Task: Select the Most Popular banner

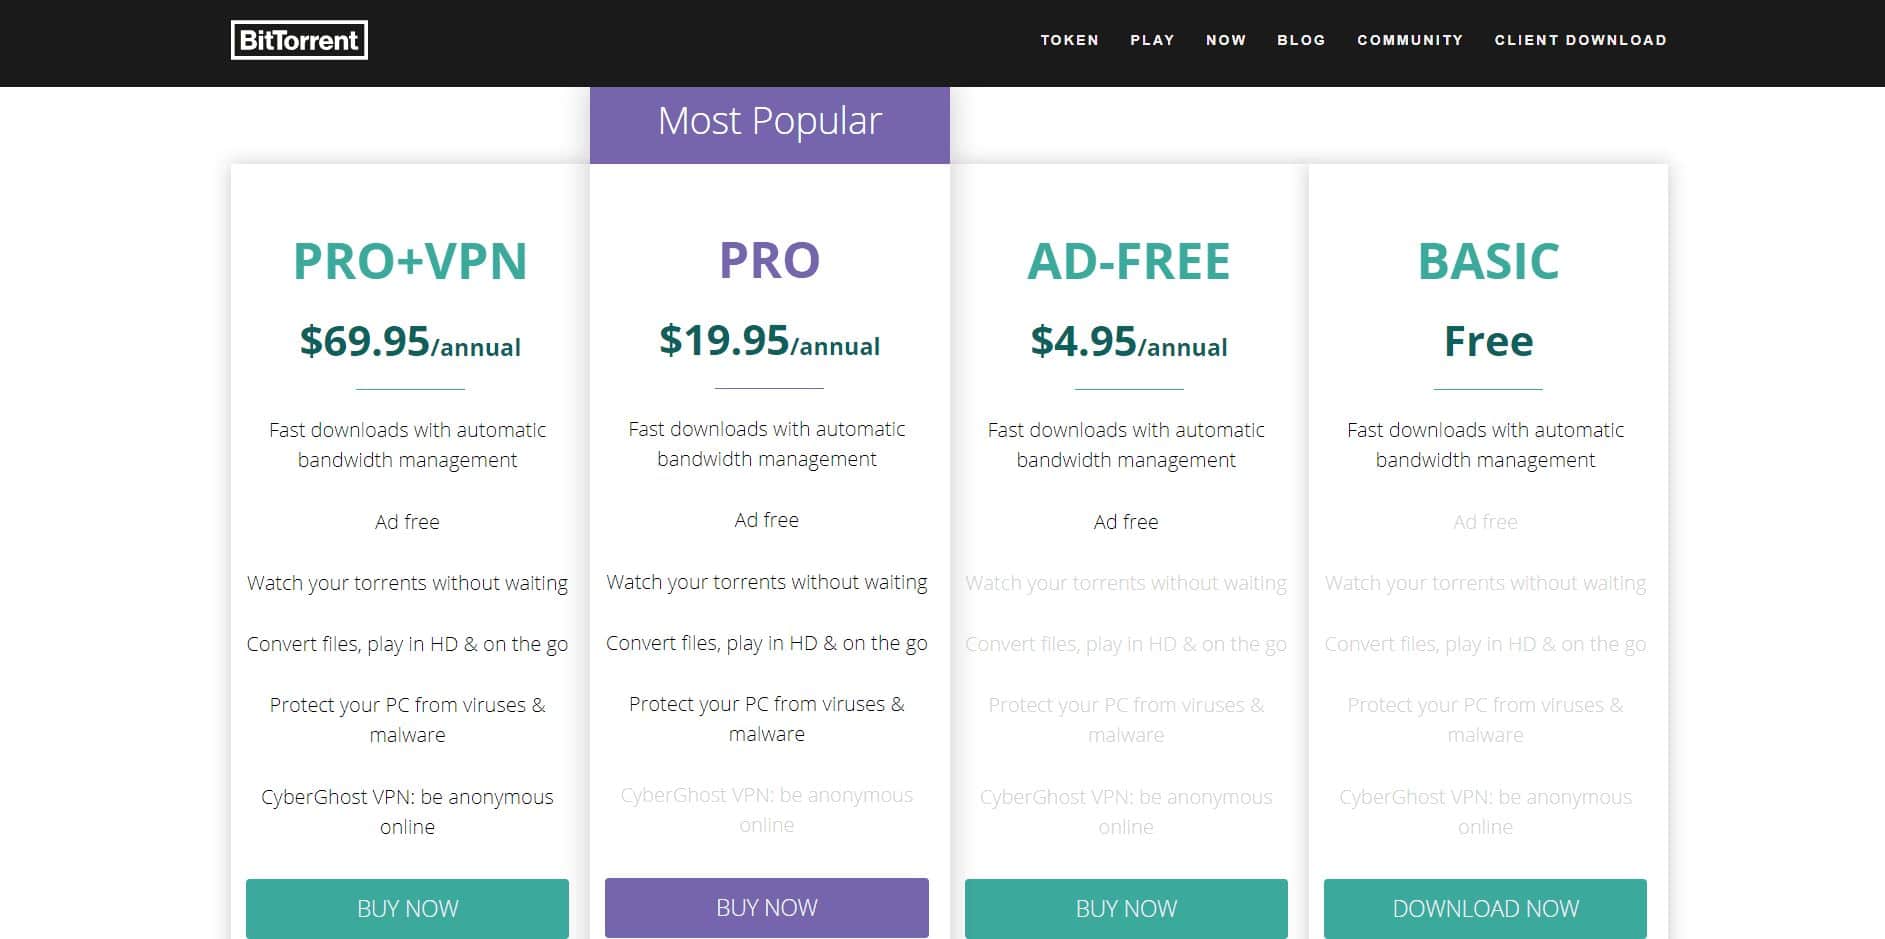Action: click(770, 125)
